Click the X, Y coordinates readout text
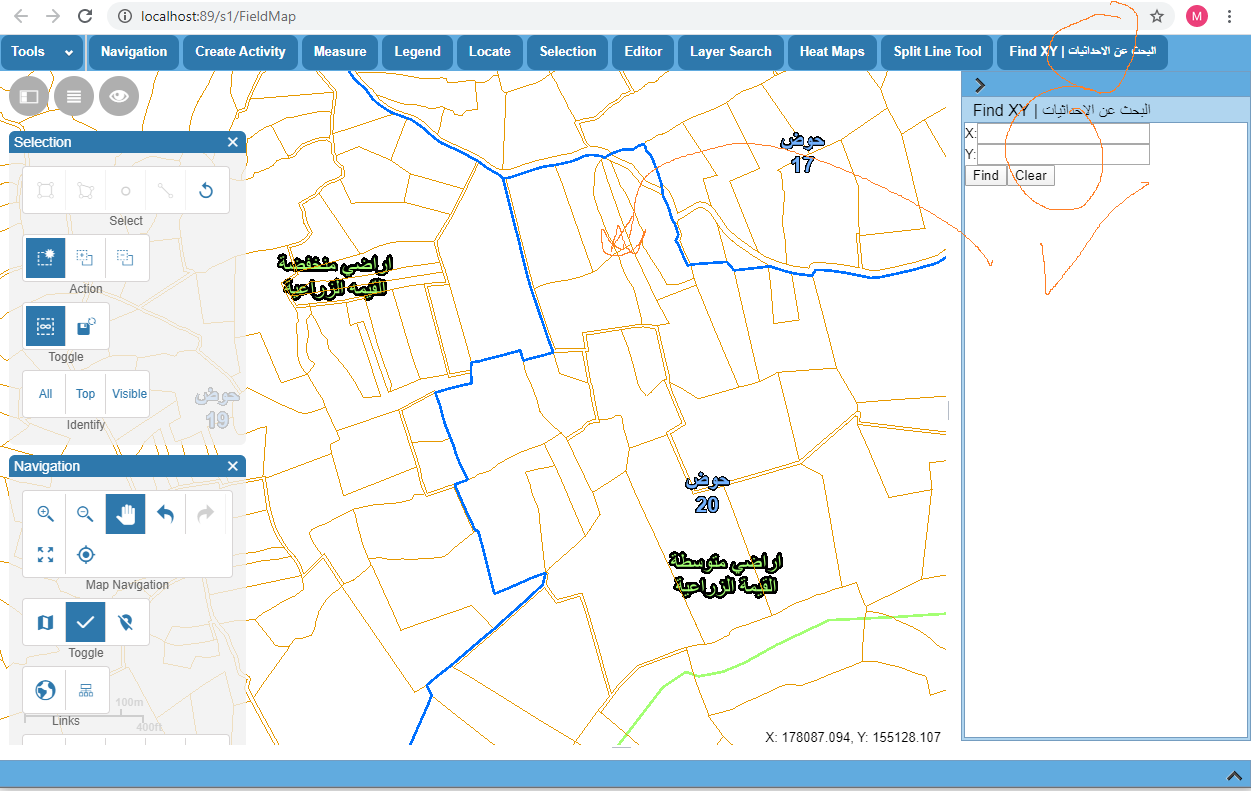 click(853, 737)
